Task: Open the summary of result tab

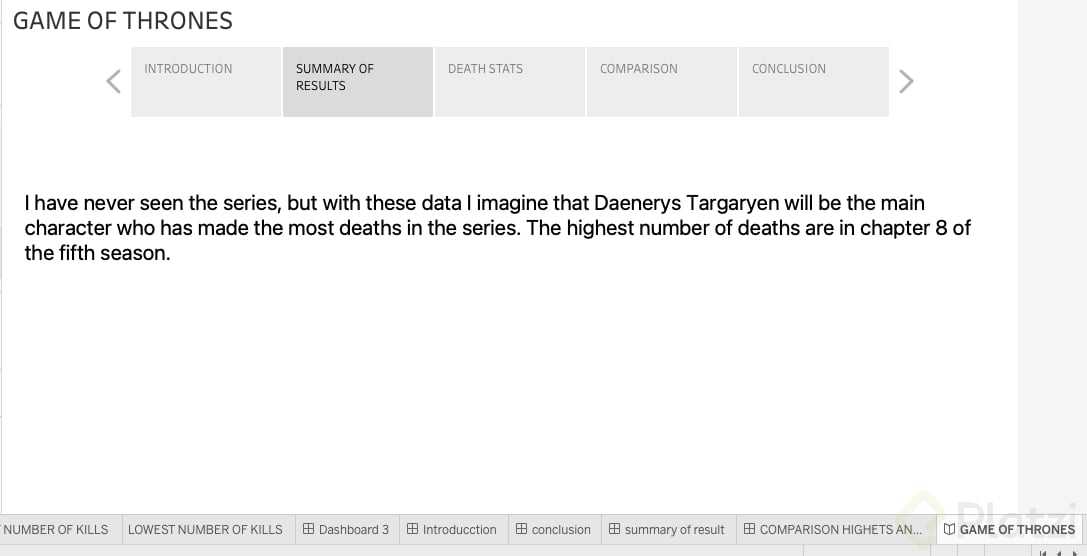Action: (x=668, y=530)
